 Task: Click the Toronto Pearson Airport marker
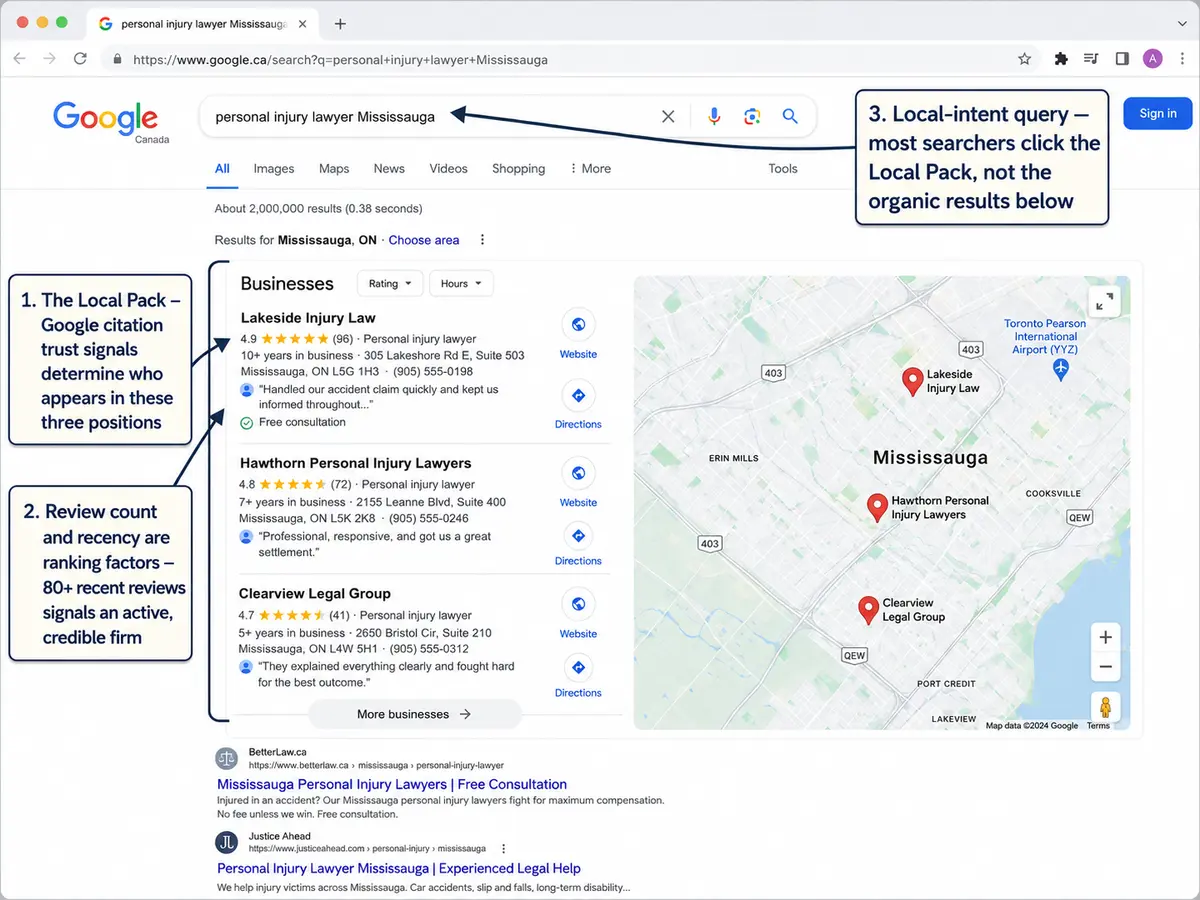1062,369
